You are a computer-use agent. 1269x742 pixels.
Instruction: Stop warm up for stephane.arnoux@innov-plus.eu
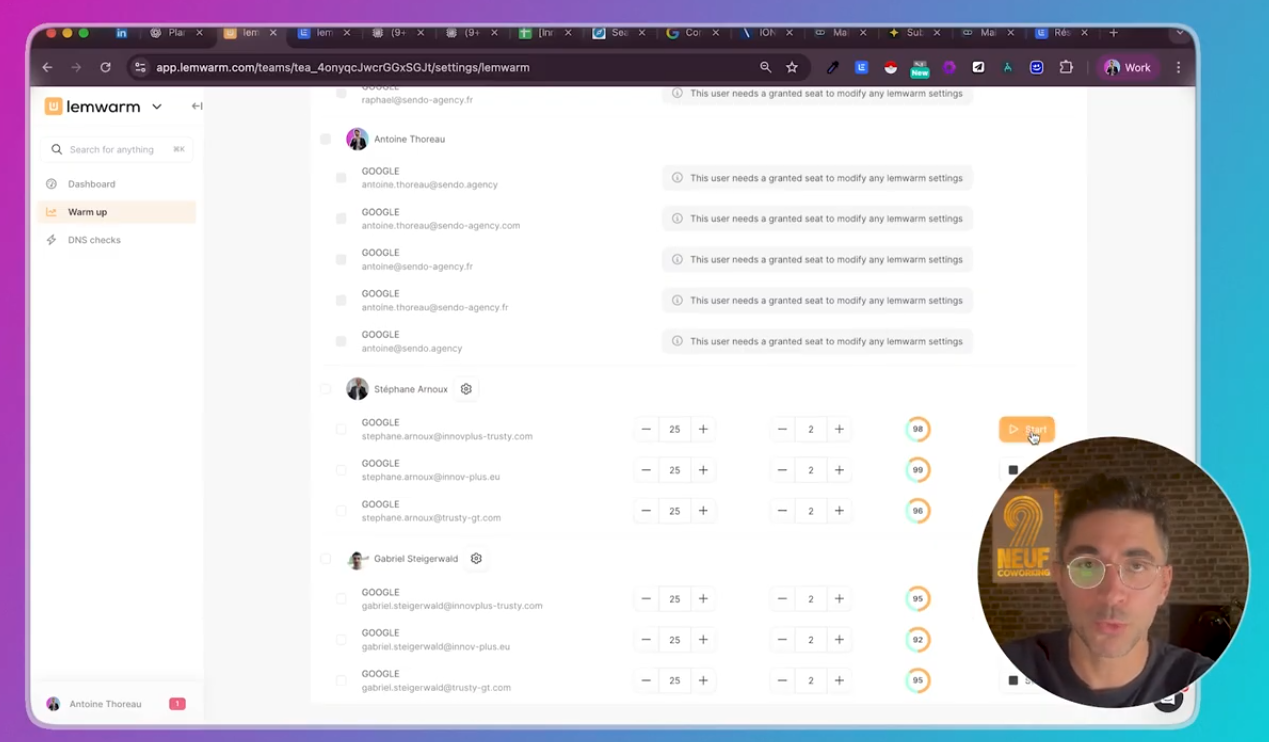1013,470
